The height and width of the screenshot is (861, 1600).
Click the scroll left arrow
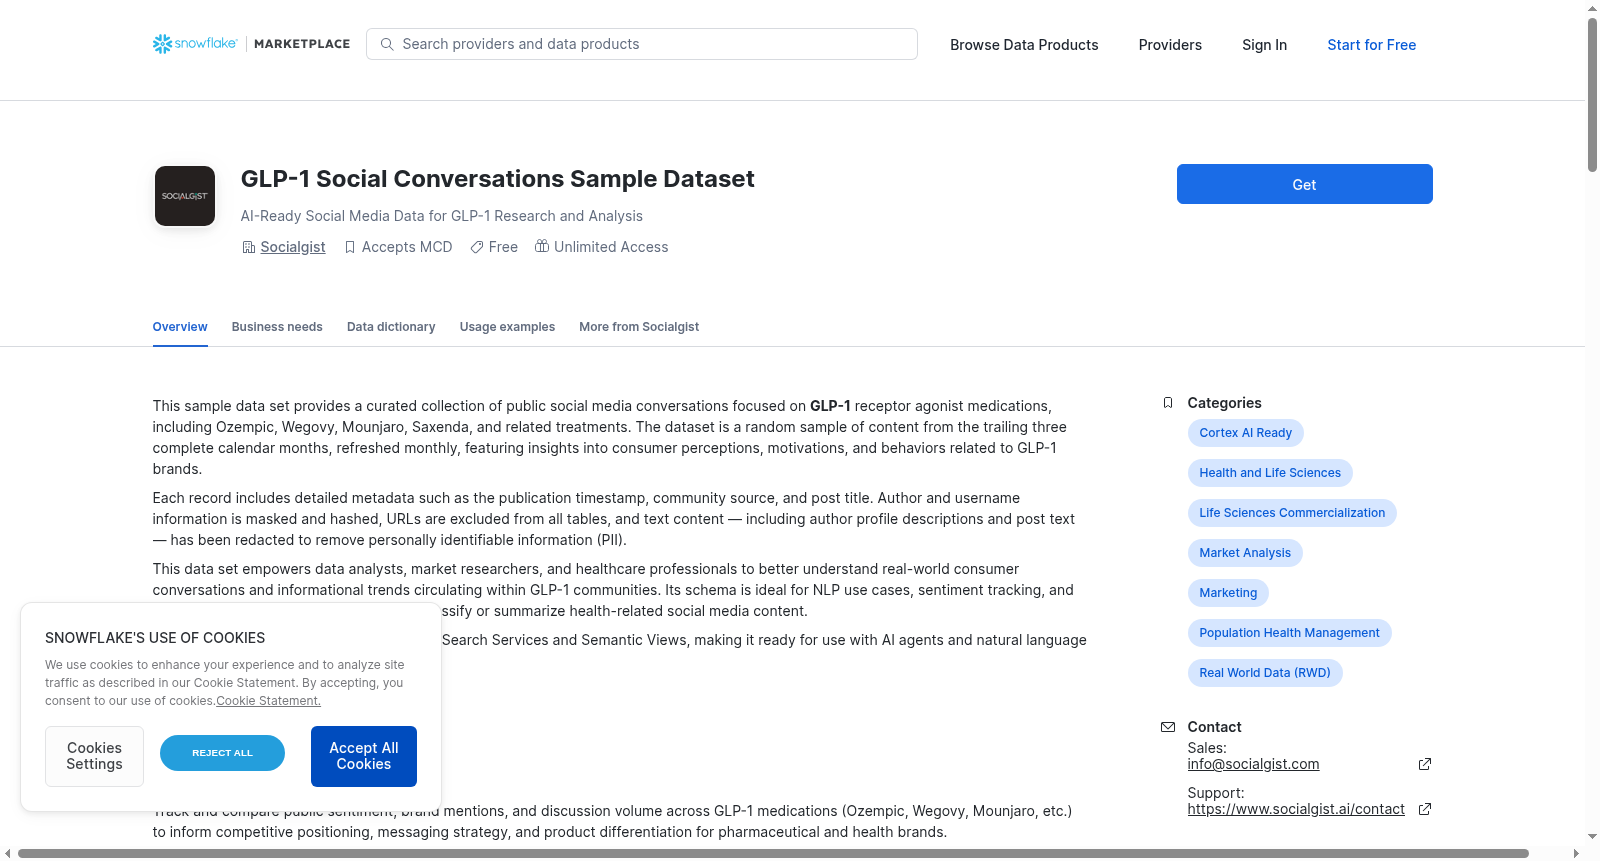pos(8,853)
